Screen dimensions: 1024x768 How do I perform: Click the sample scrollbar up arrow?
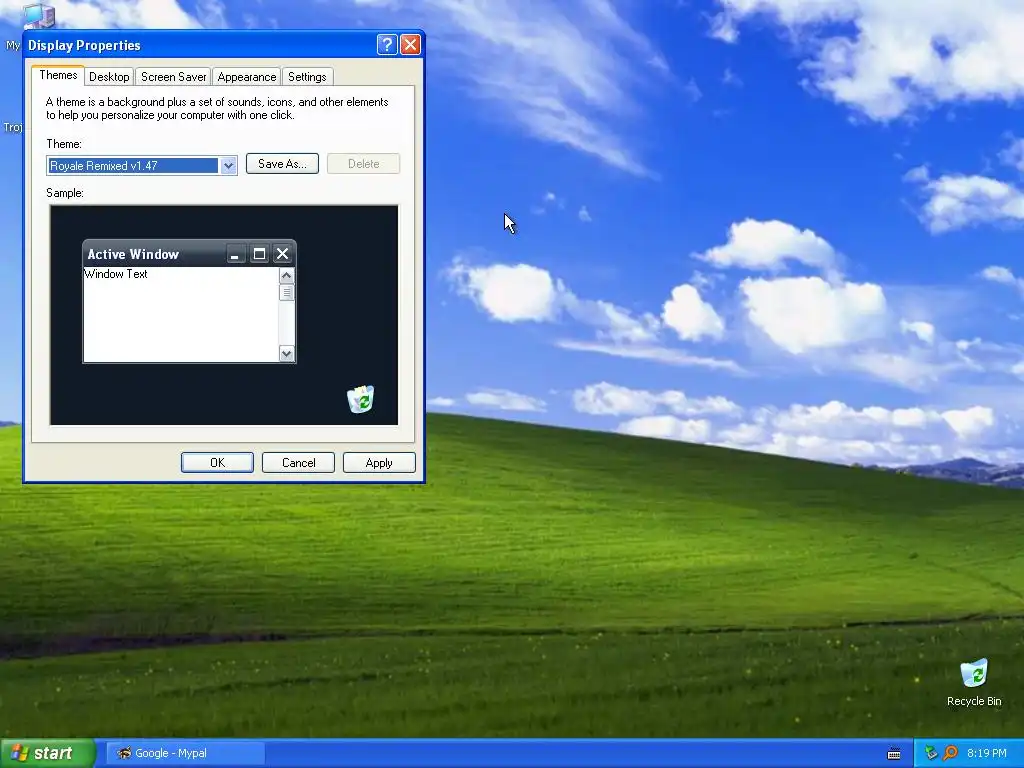[x=287, y=276]
